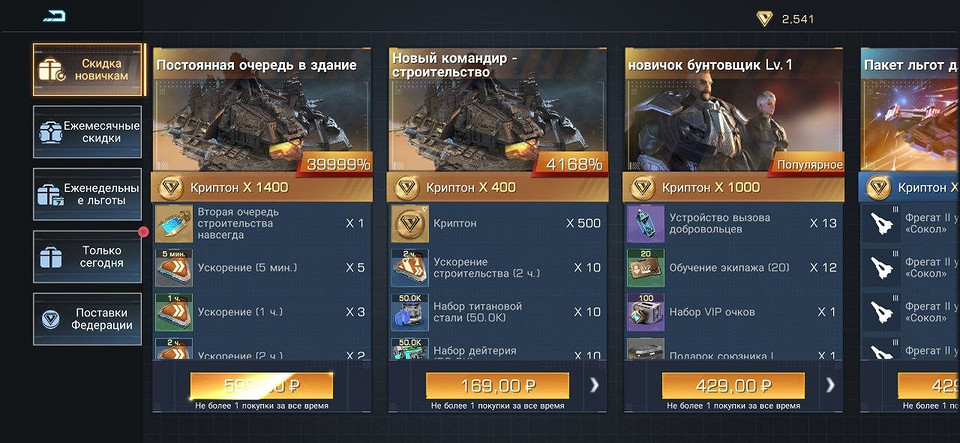Select the titanium steel pack icon
This screenshot has width=960, height=443.
(410, 312)
